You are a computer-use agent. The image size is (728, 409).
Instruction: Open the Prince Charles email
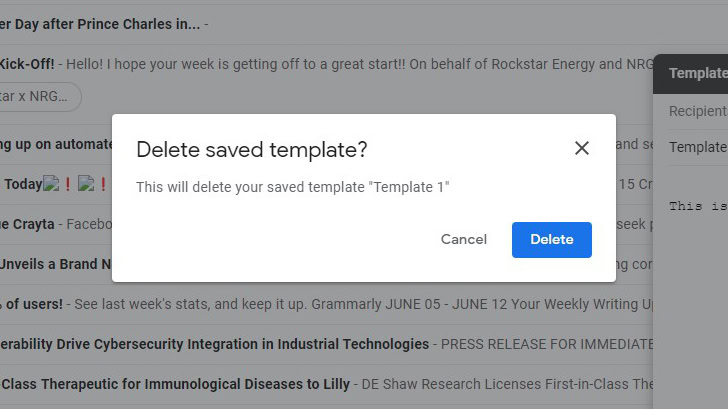[100, 23]
